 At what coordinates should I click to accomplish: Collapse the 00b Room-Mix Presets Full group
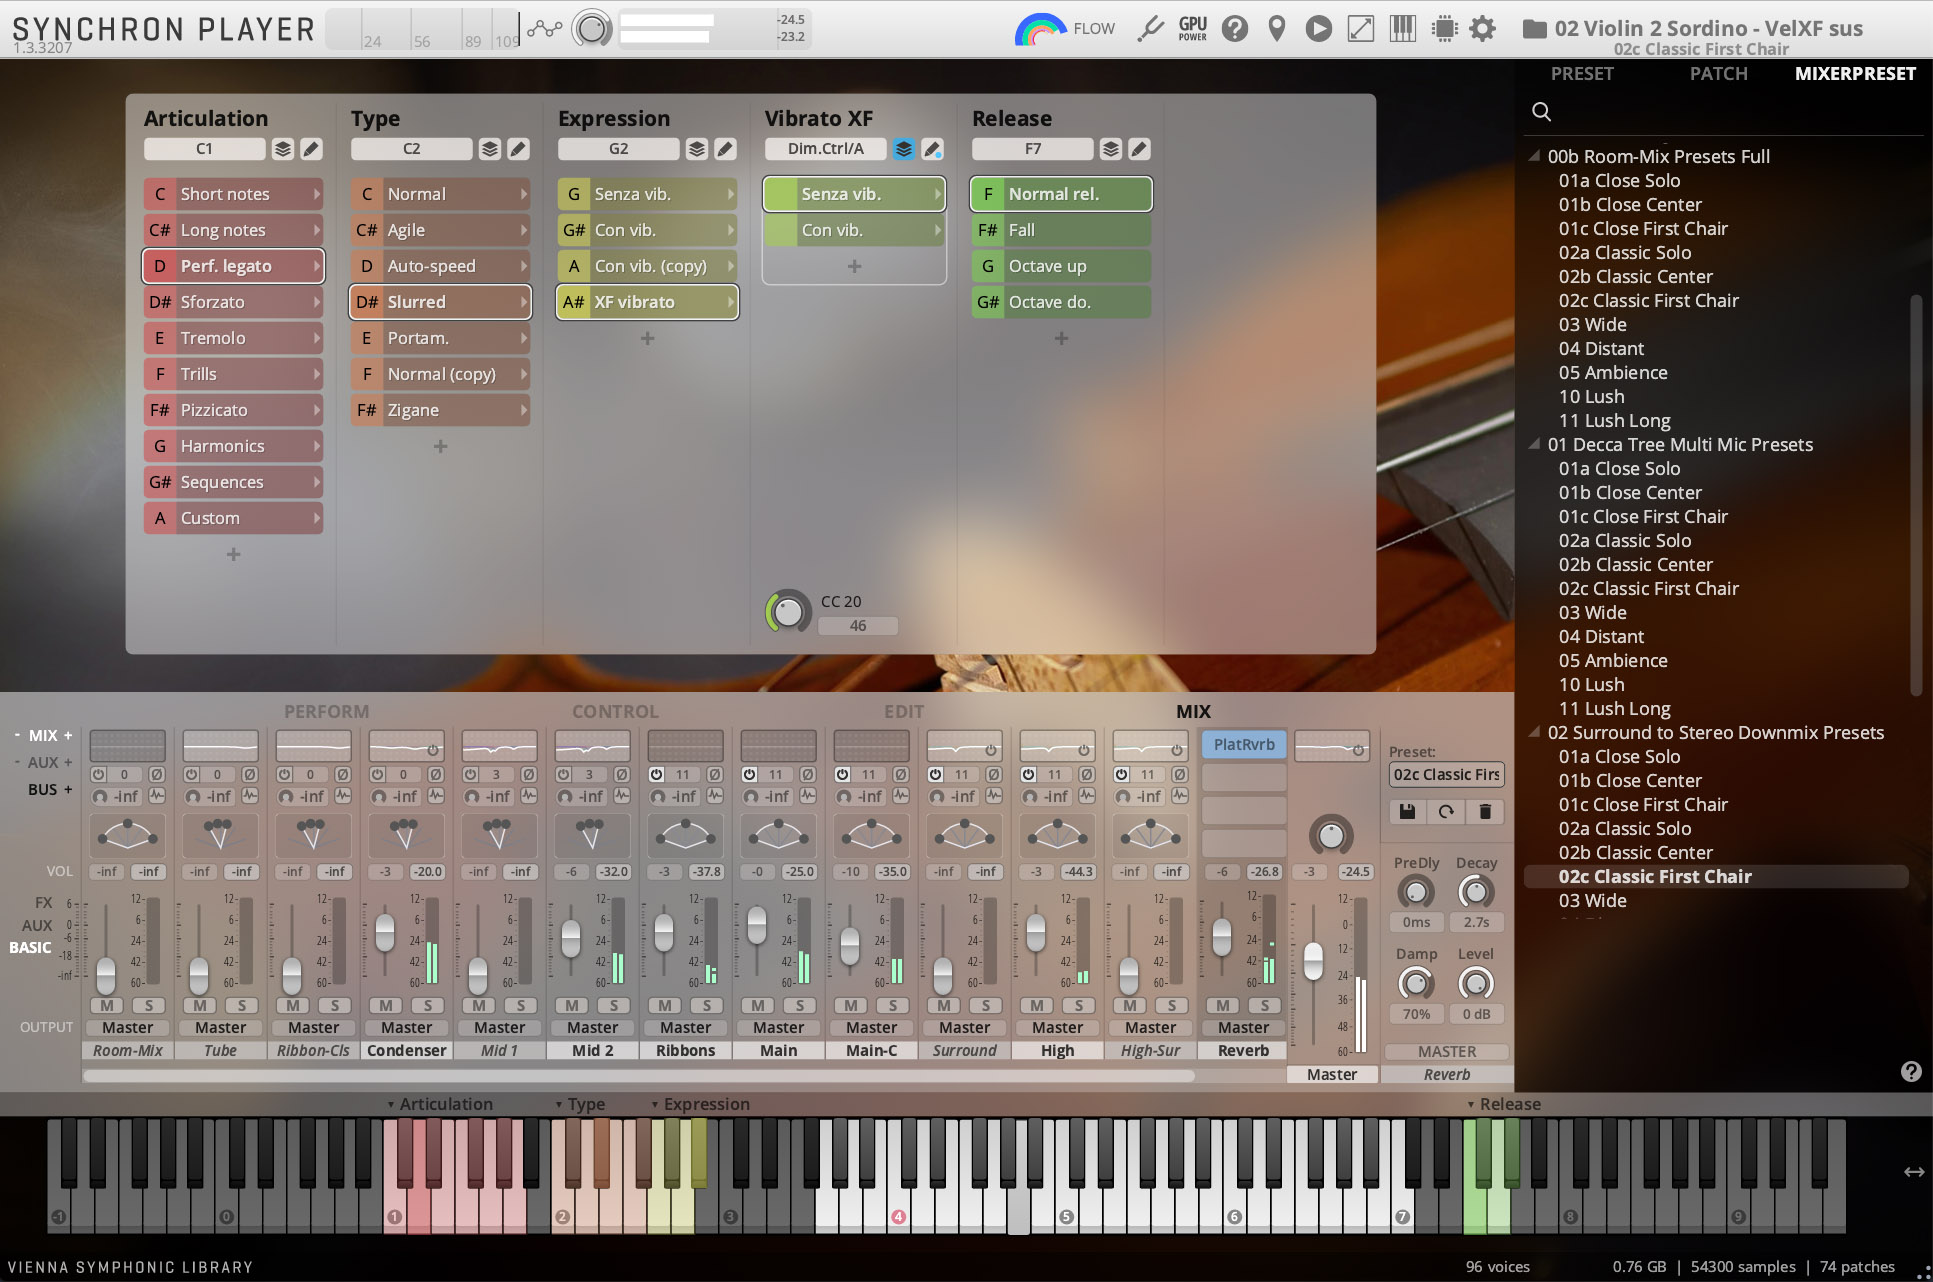[1534, 156]
